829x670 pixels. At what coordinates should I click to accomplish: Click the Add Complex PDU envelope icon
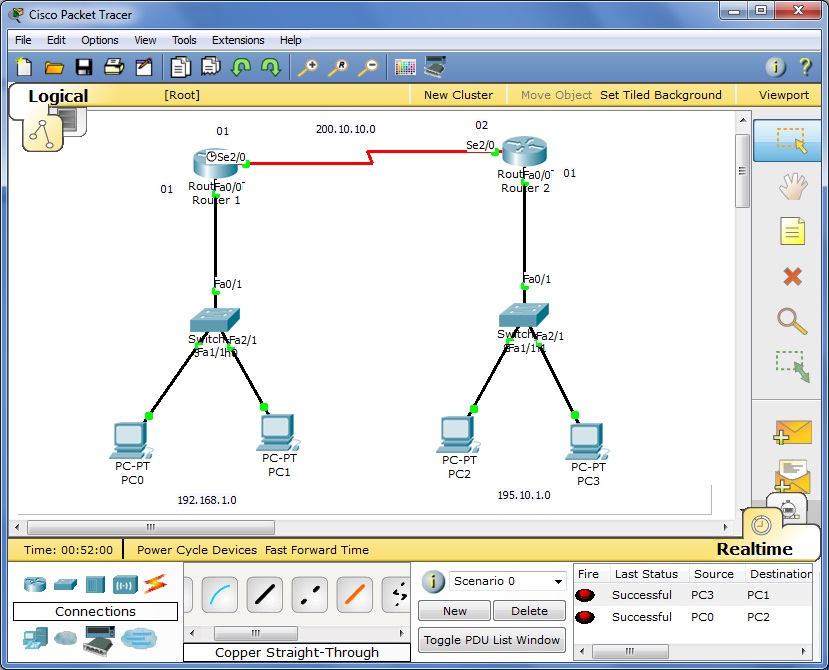[x=793, y=475]
